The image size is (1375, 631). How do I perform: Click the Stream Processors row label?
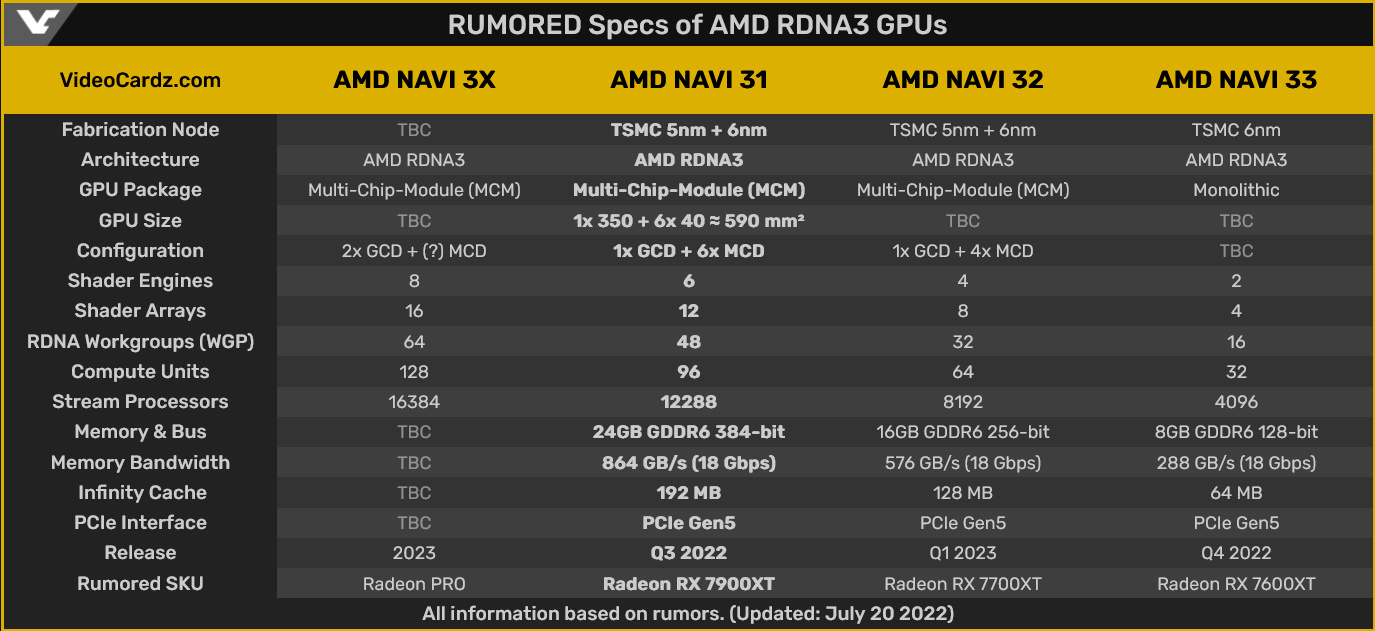pyautogui.click(x=140, y=402)
